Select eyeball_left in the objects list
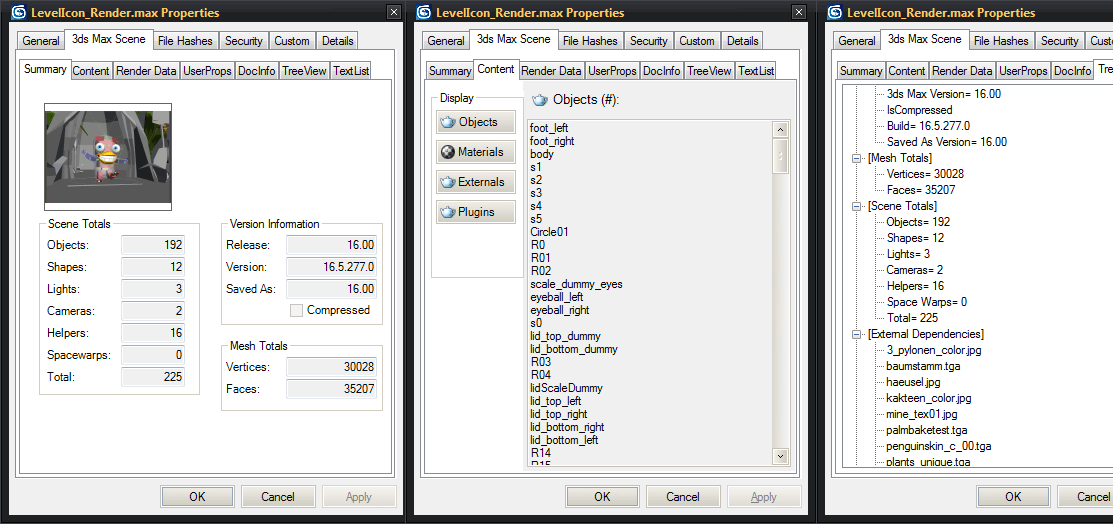This screenshot has height=524, width=1113. [559, 297]
